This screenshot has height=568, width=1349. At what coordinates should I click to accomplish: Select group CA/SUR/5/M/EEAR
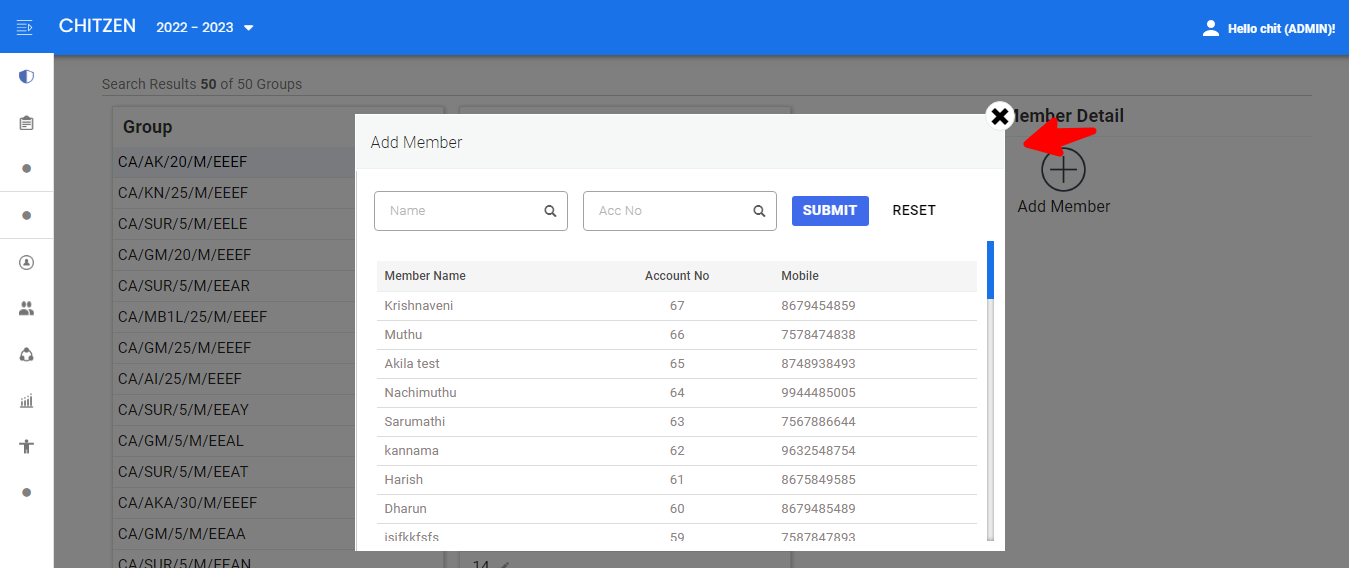(x=234, y=286)
